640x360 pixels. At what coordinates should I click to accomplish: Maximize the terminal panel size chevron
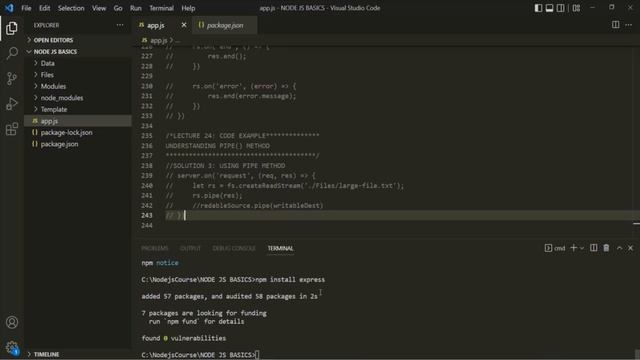620,248
